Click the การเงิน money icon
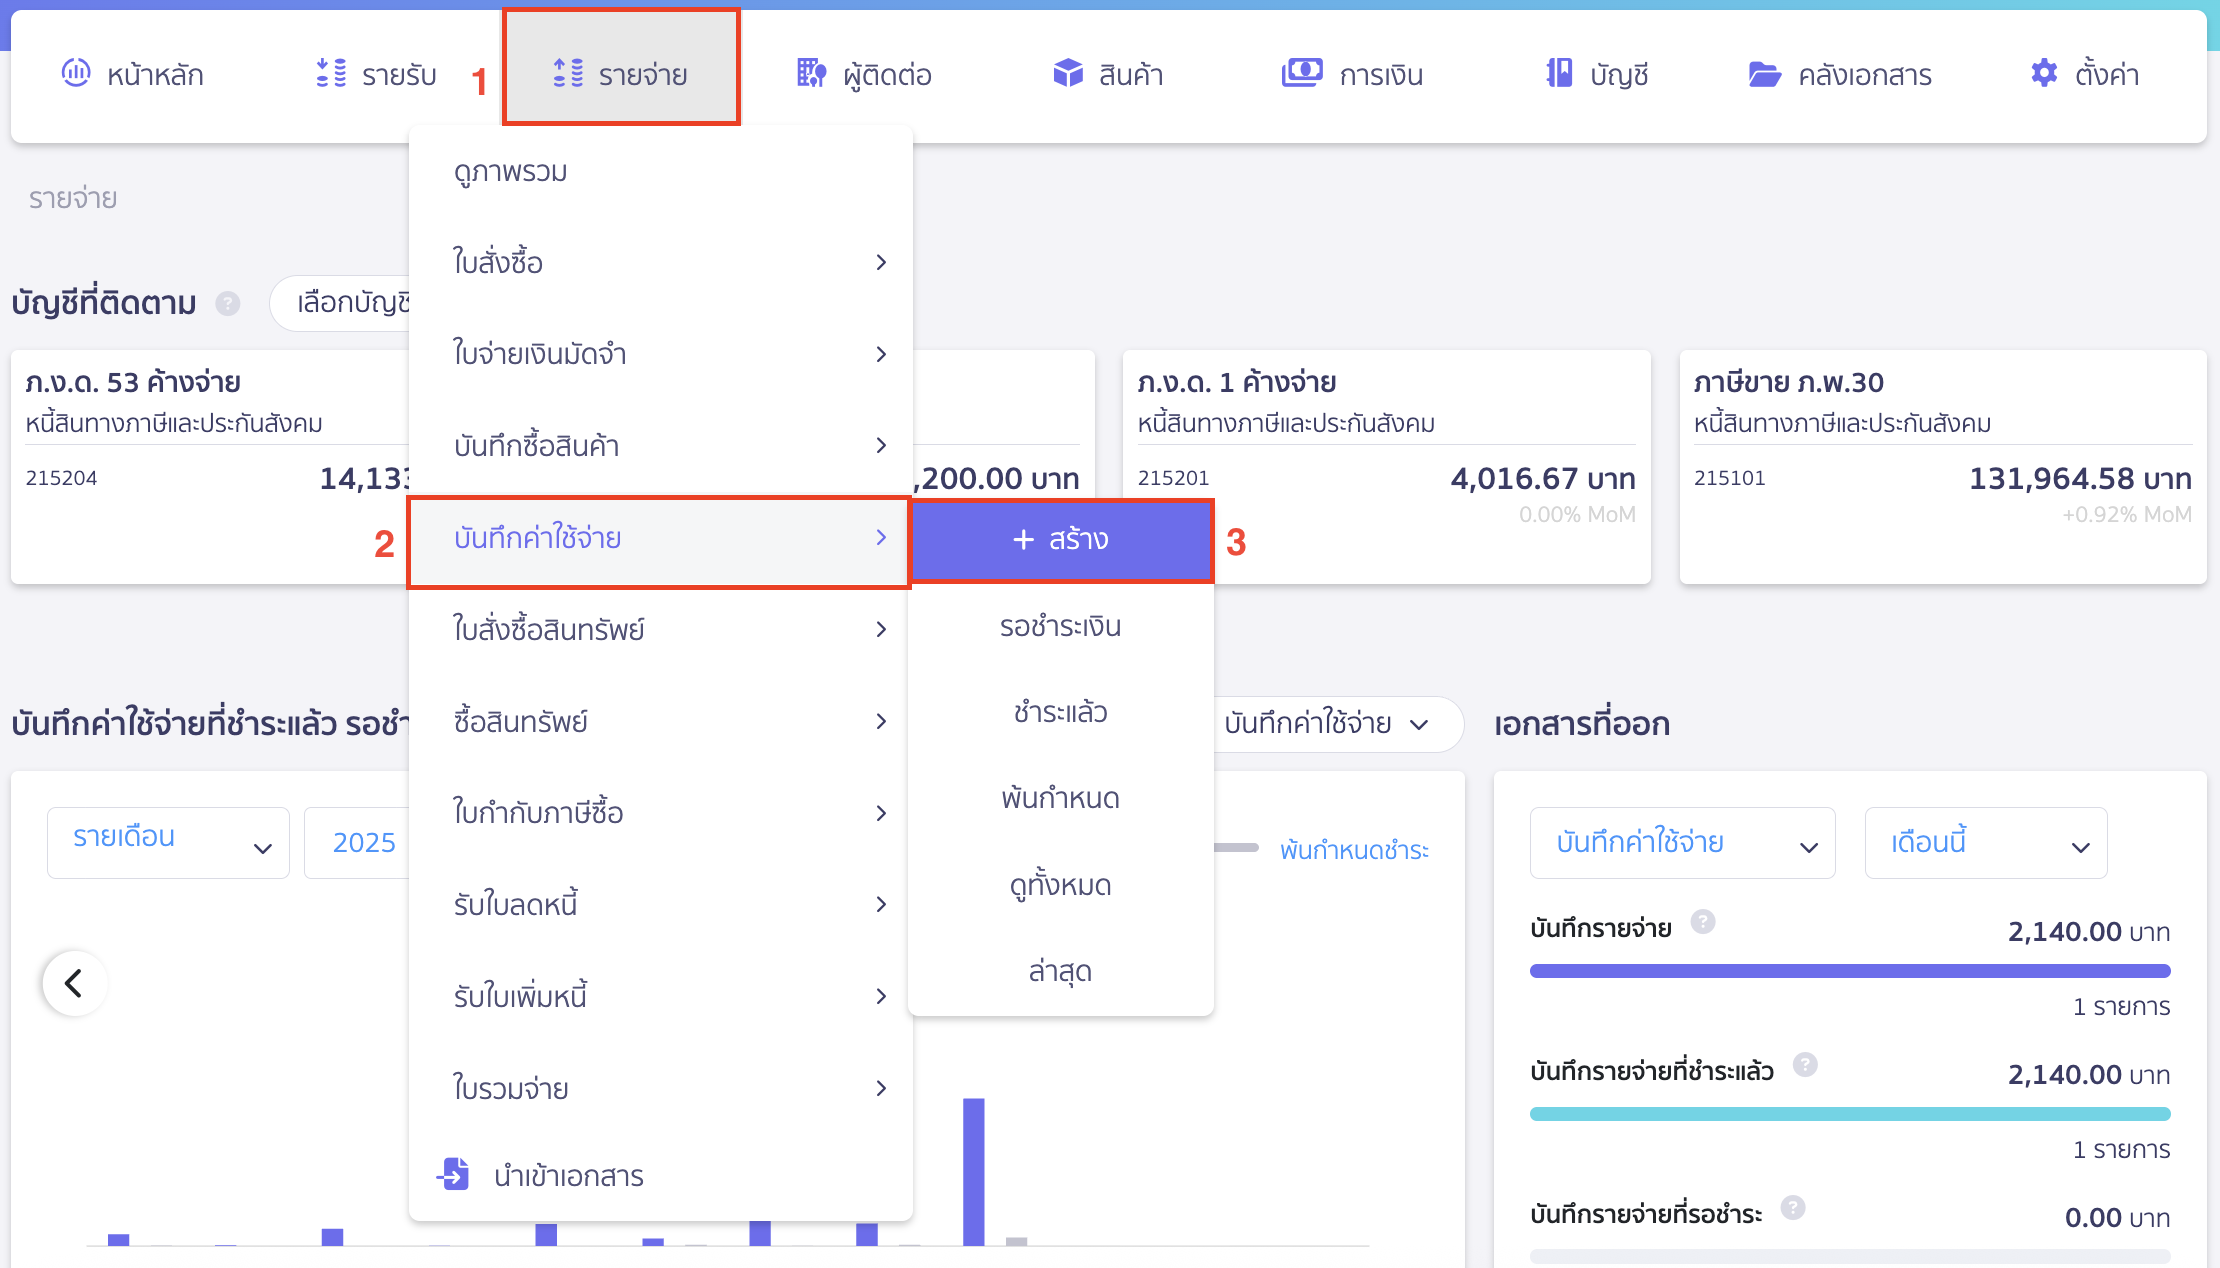The image size is (2220, 1268). 1302,73
